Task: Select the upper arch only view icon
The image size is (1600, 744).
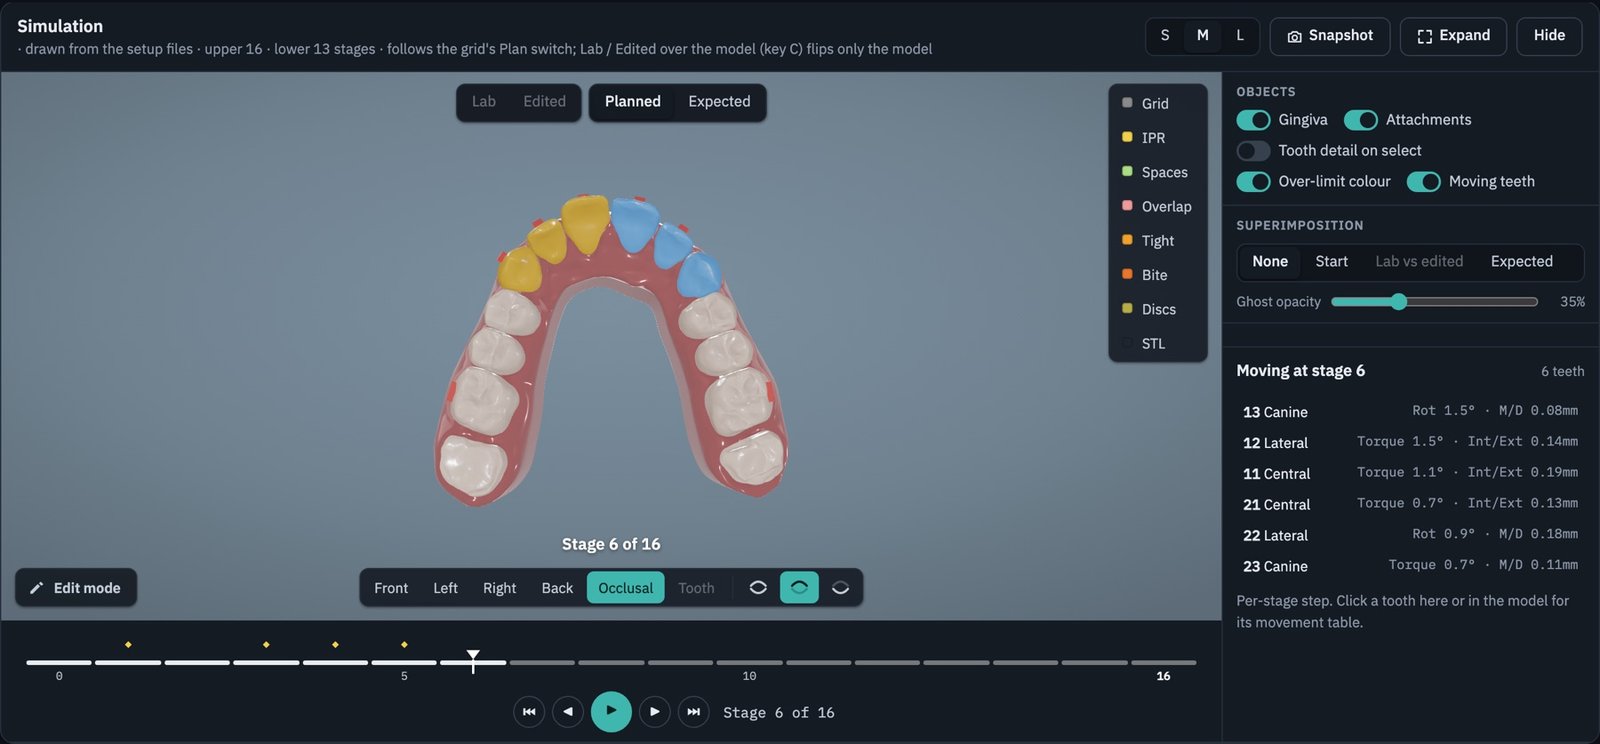Action: (x=799, y=588)
